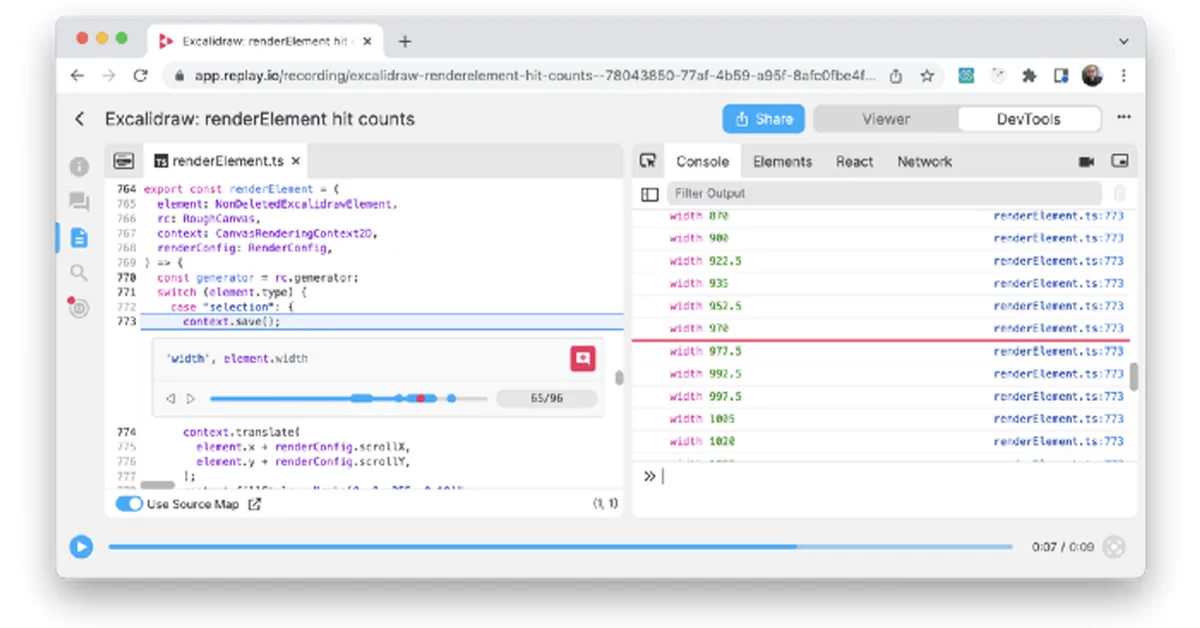The height and width of the screenshot is (628, 1200).
Task: Toggle the Use Source Map switch
Action: point(130,504)
